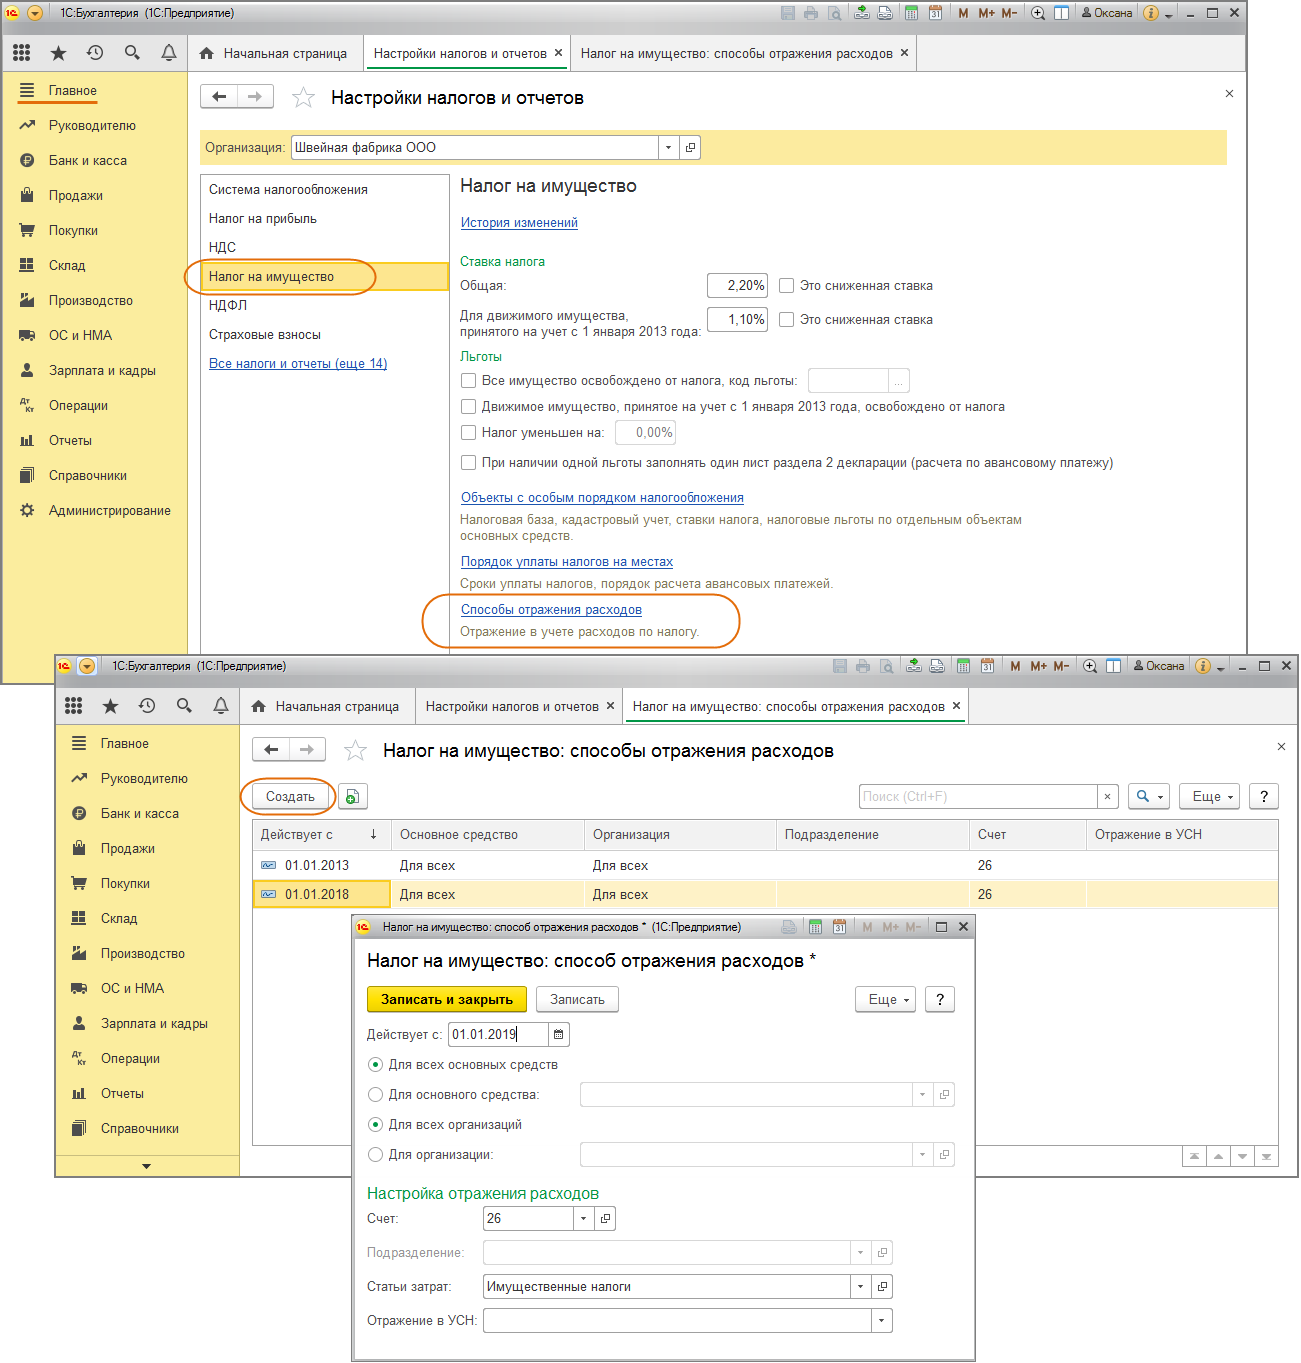This screenshot has height=1363, width=1301.
Task: Open the sections menu grid icon in top window
Action: pyautogui.click(x=21, y=53)
